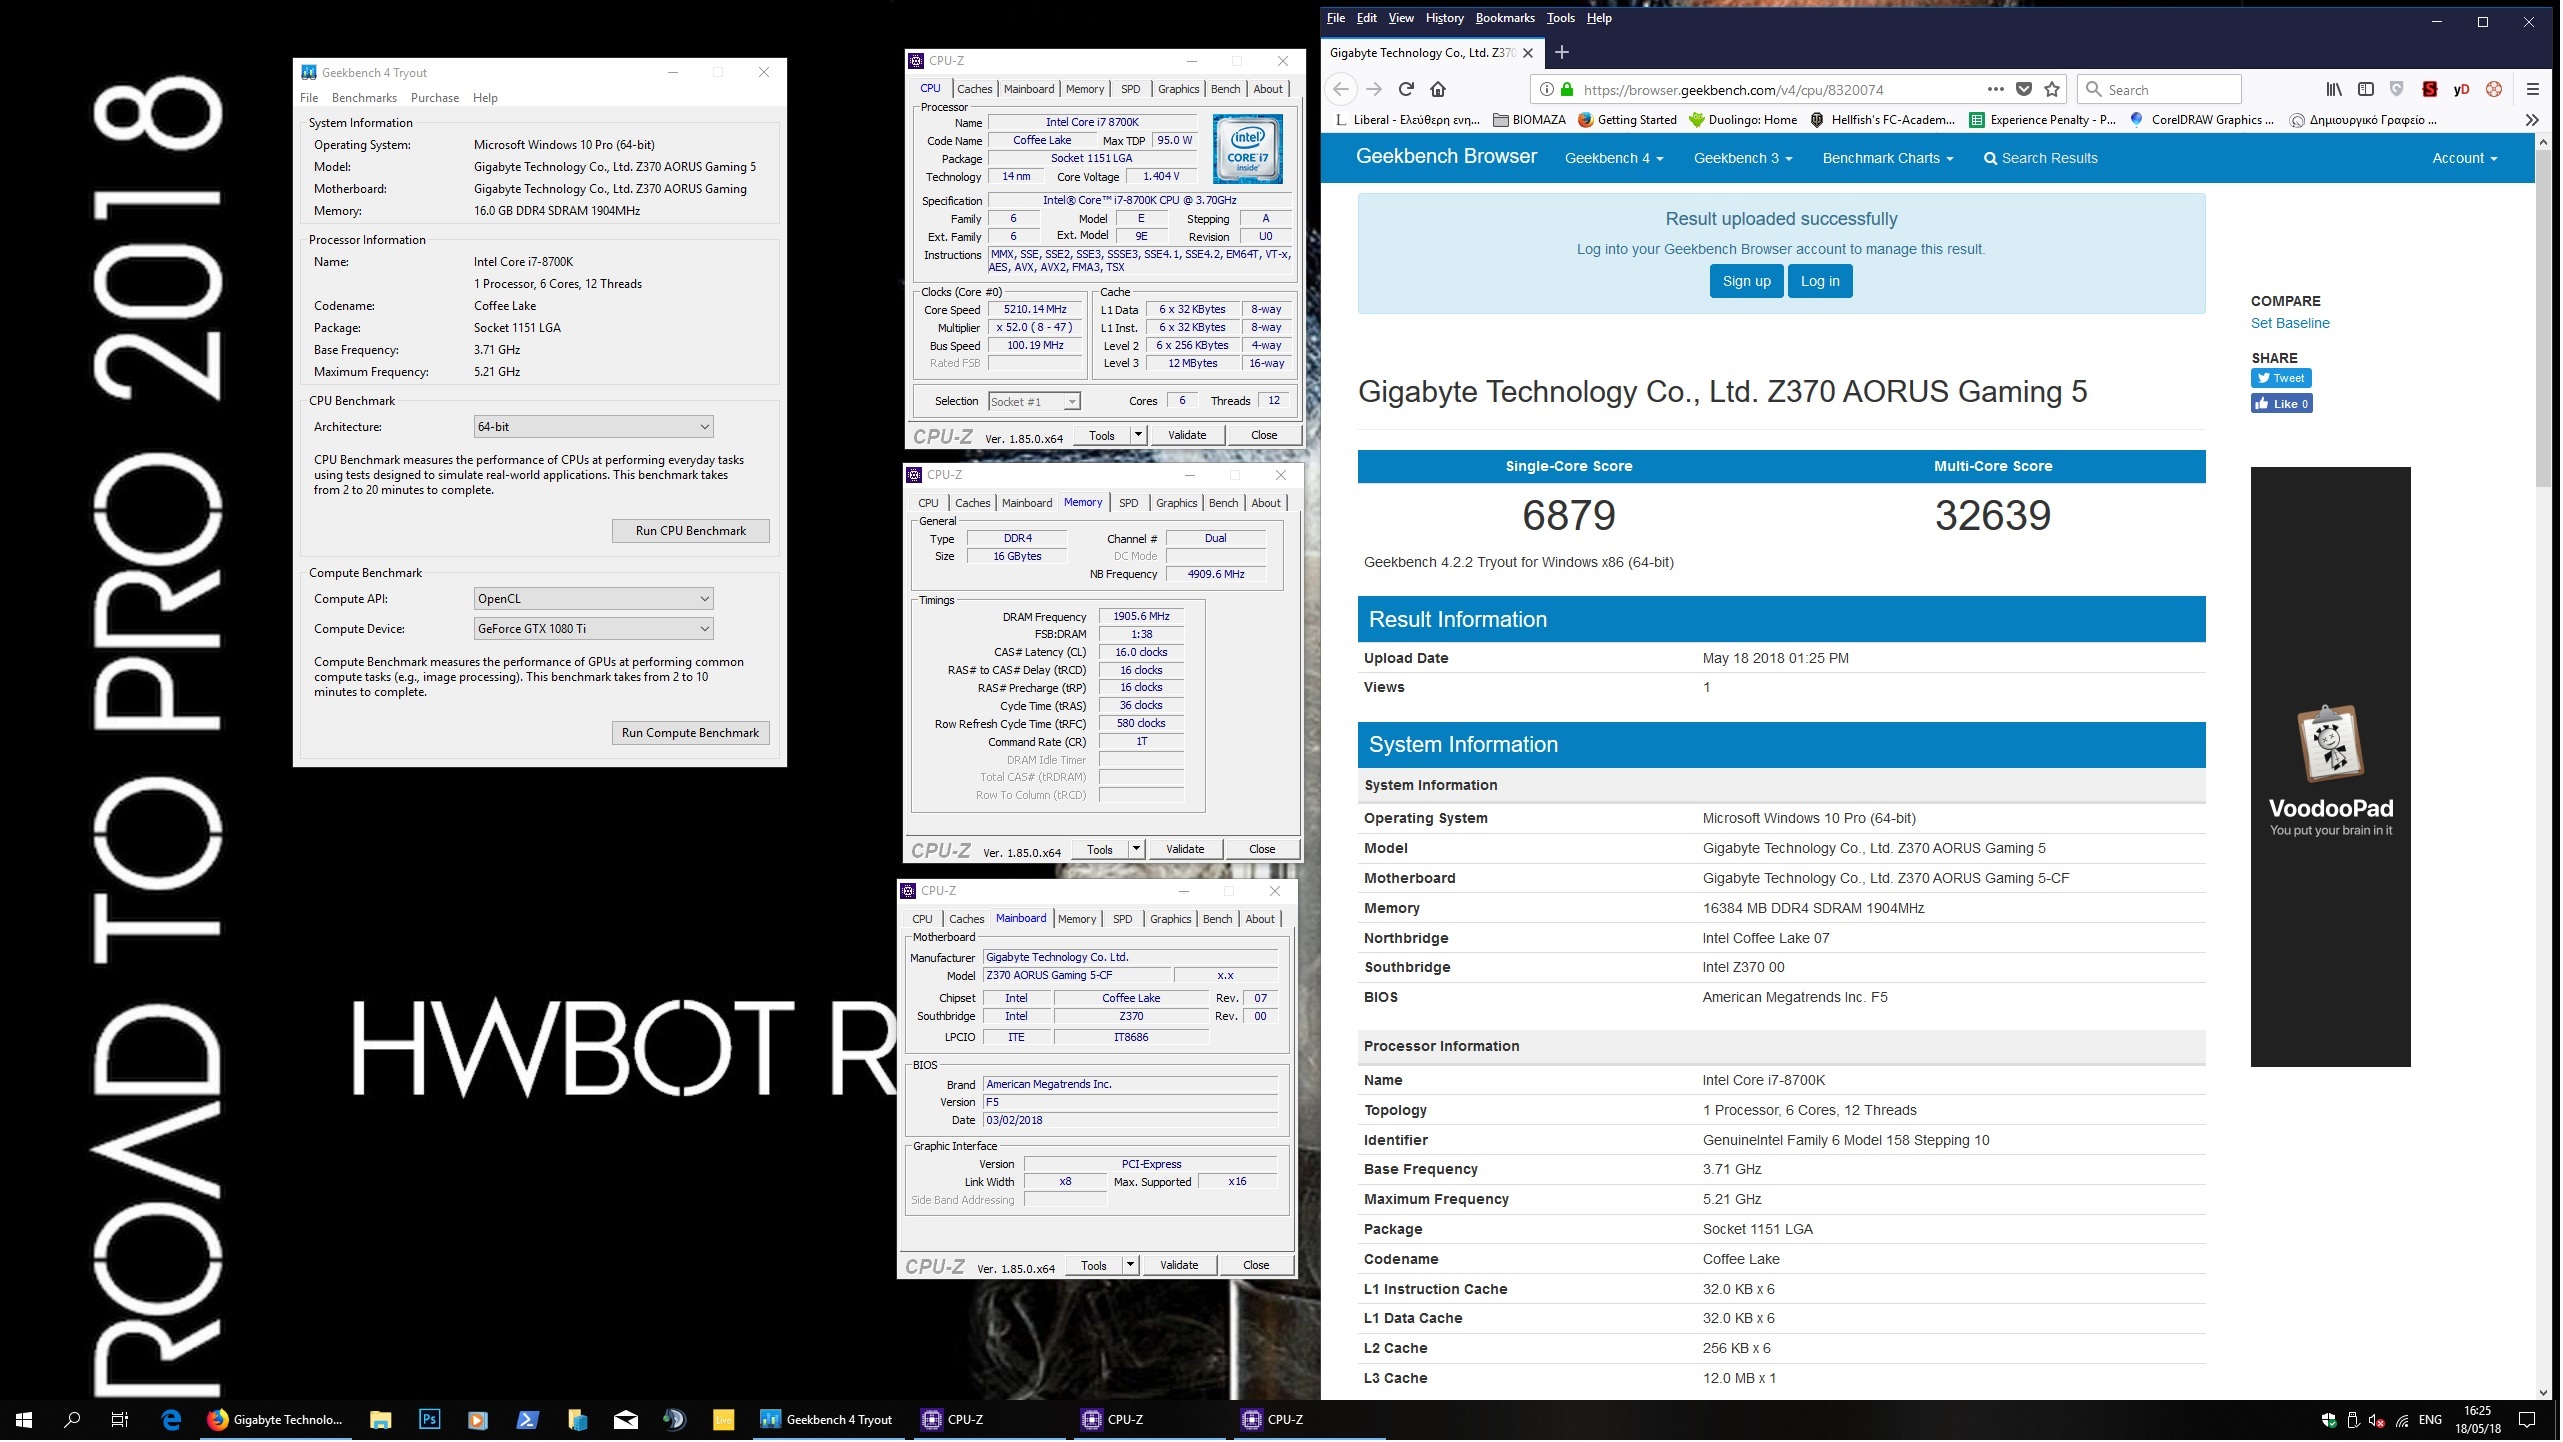The height and width of the screenshot is (1442, 2563).
Task: Open the Firefox Bookmarks menu
Action: pyautogui.click(x=1507, y=18)
